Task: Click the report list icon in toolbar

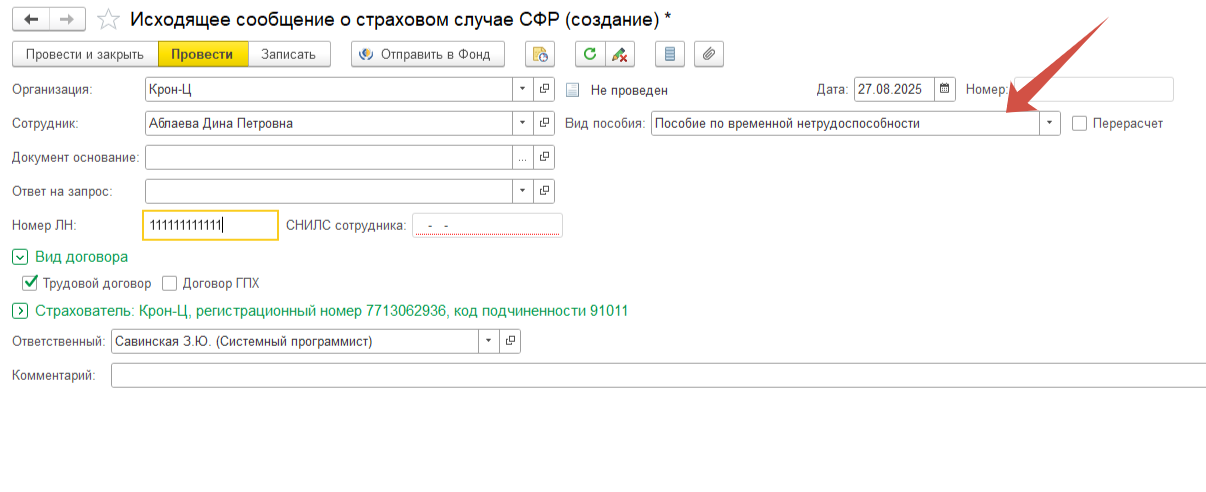Action: pyautogui.click(x=670, y=54)
